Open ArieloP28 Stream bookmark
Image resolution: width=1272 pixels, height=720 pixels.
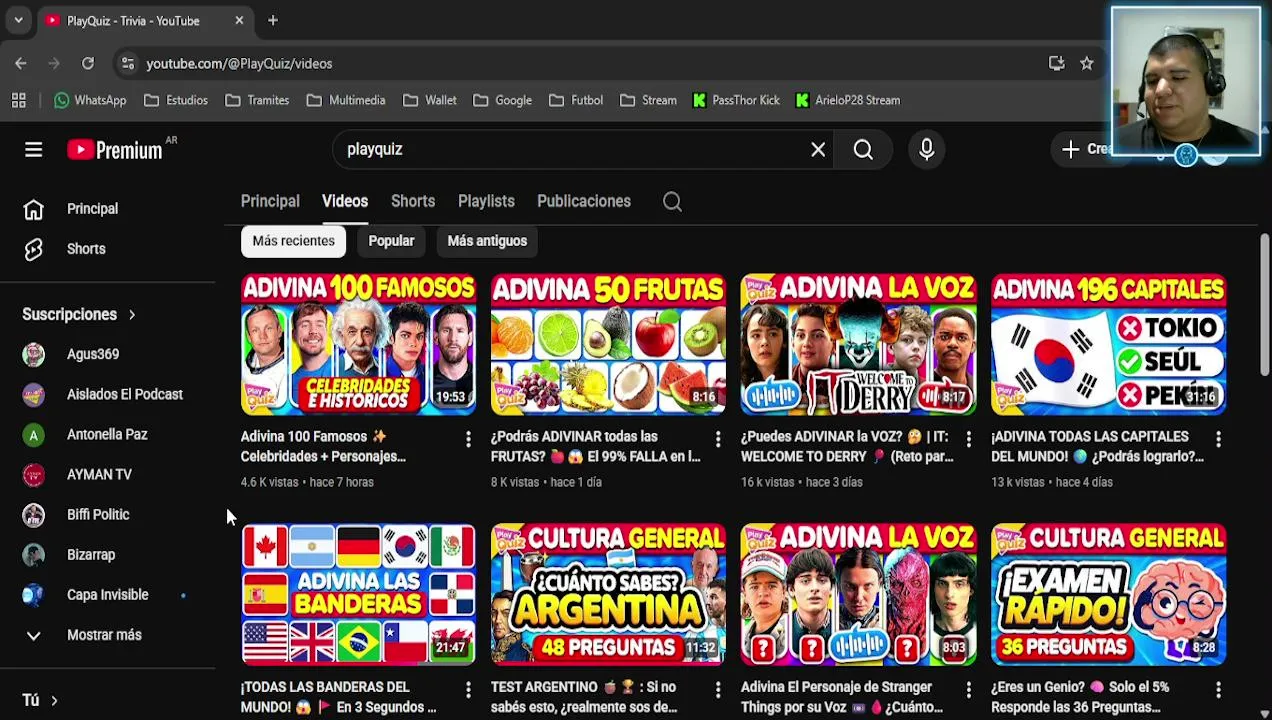(x=848, y=100)
